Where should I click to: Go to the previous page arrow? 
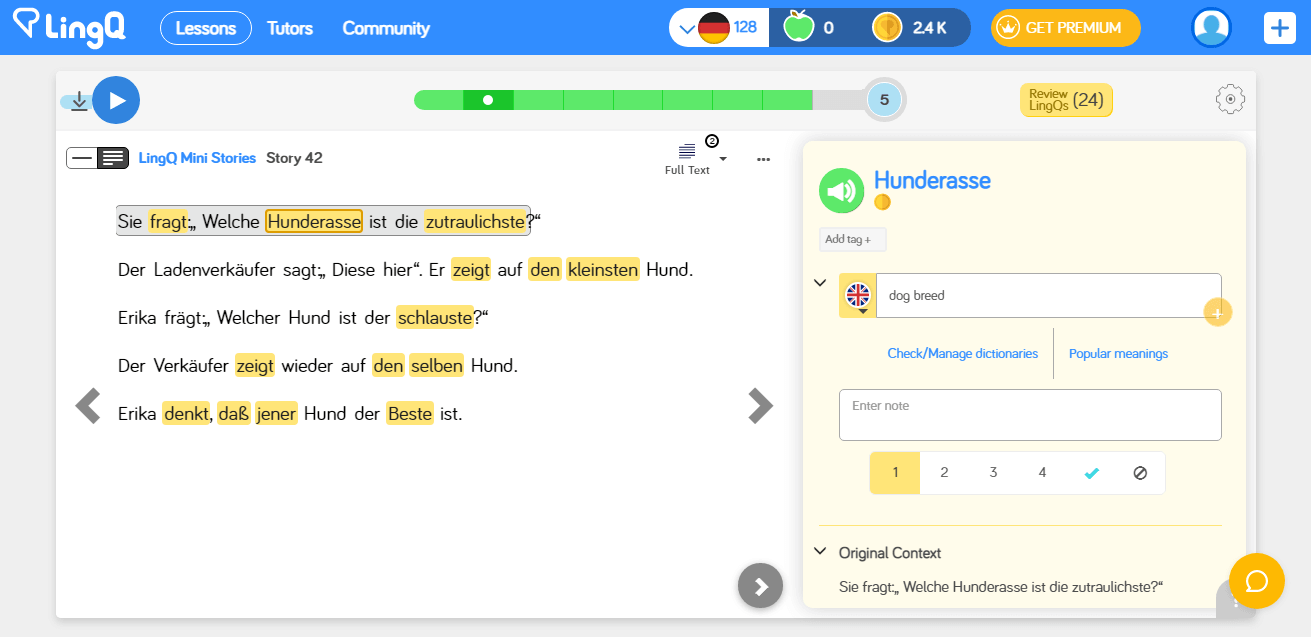[88, 406]
